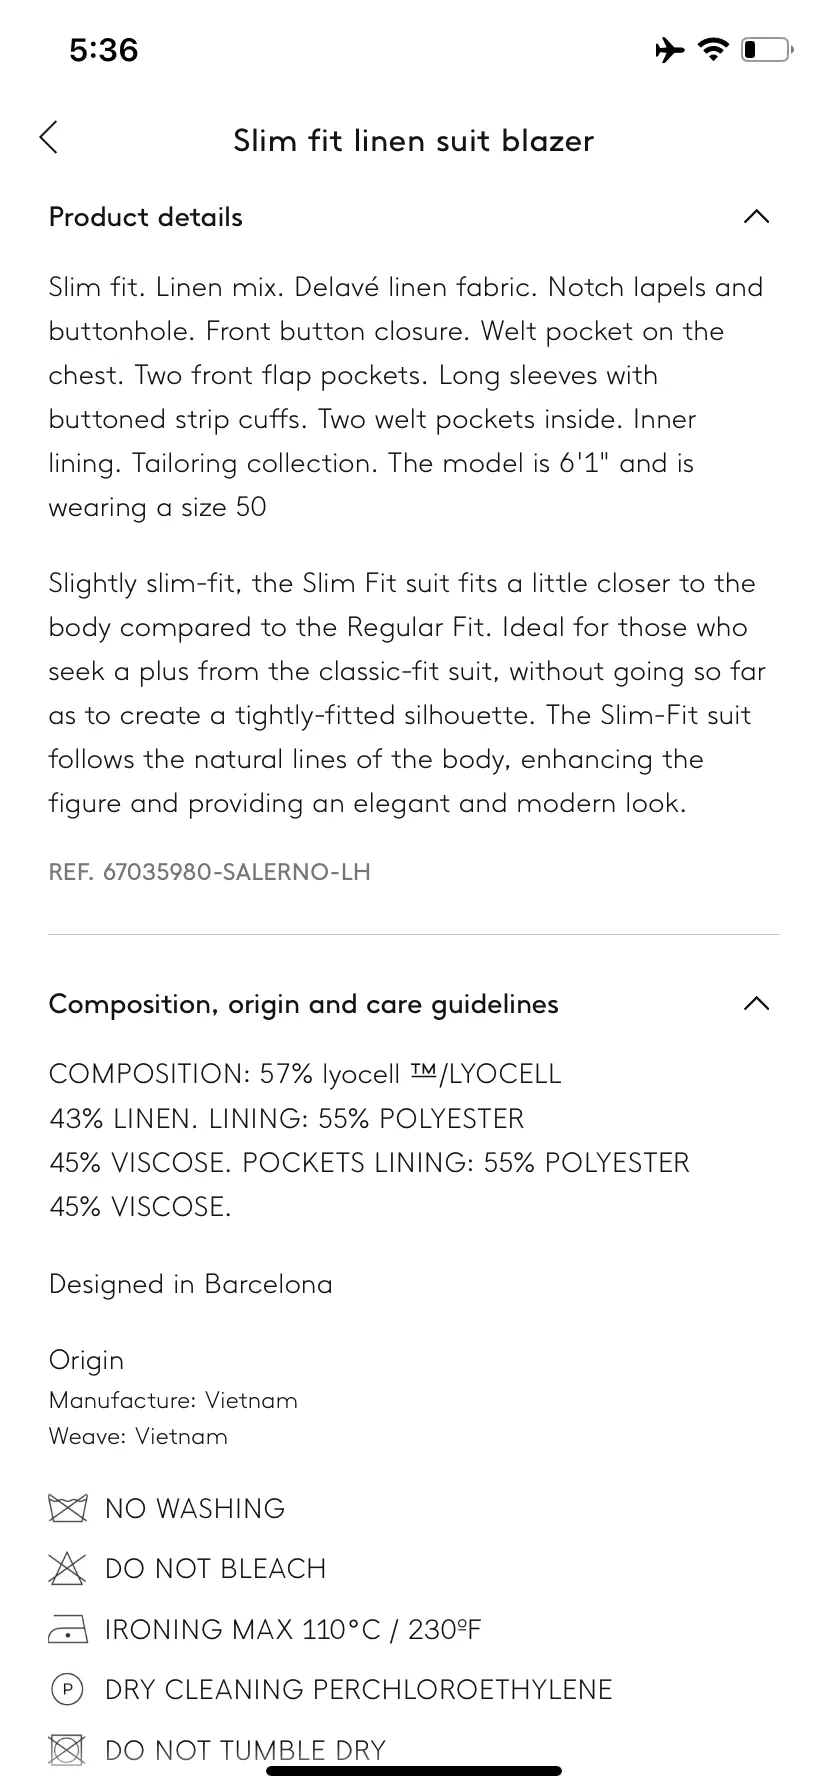The height and width of the screenshot is (1792, 828).
Task: Tap the battery indicator icon
Action: (x=766, y=49)
